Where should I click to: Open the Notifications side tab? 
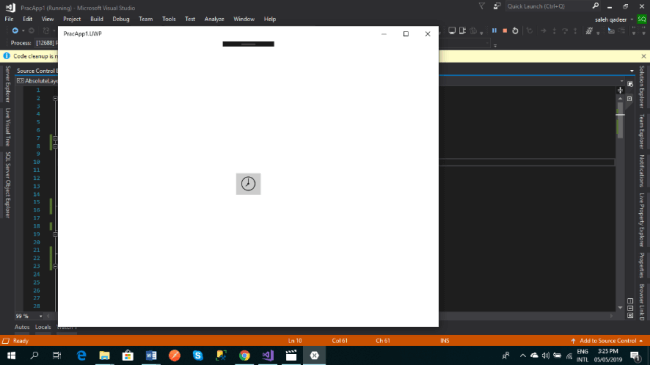click(642, 170)
